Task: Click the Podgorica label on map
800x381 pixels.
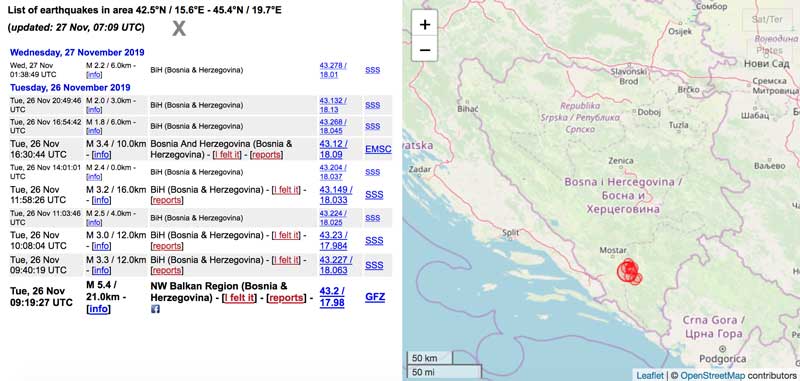Action: [722, 359]
